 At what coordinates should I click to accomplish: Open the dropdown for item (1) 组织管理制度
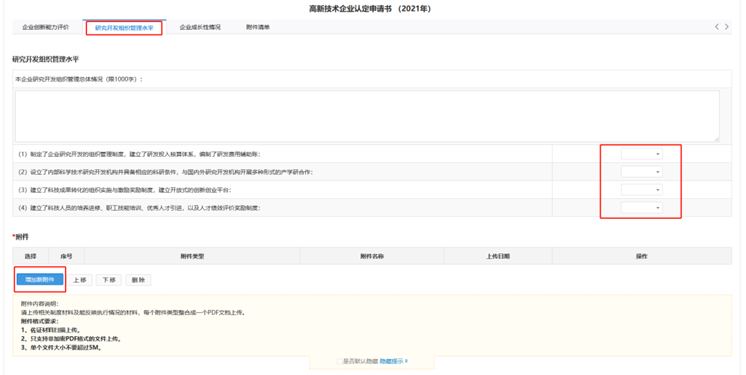[x=641, y=154]
